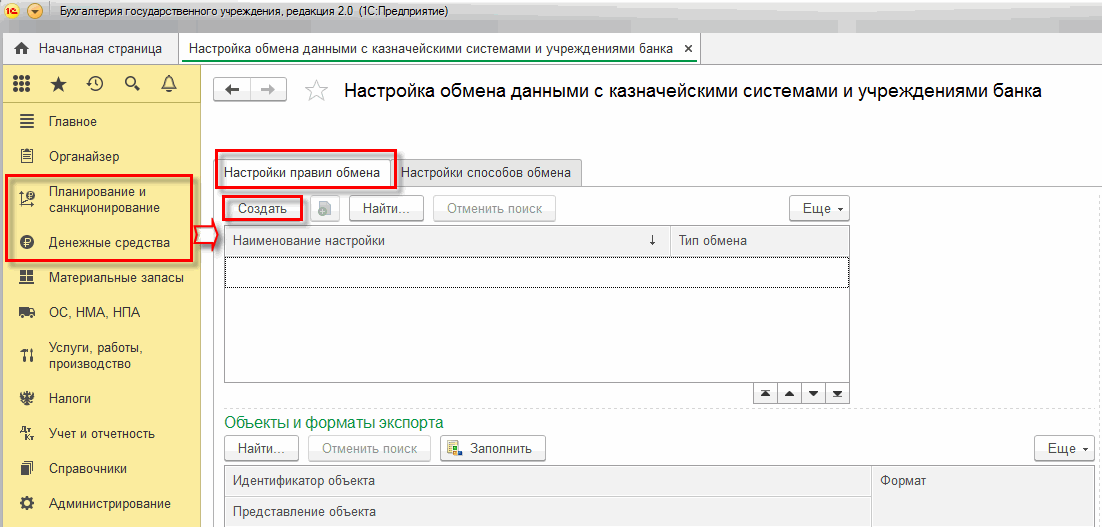
Task: Open the History clock icon
Action: tap(95, 84)
